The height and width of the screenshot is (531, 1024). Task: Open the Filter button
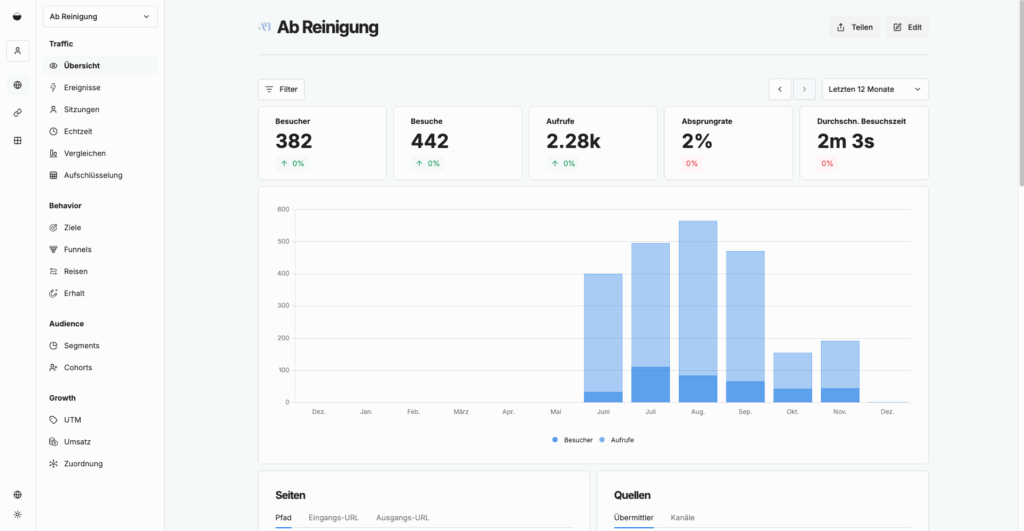[281, 89]
